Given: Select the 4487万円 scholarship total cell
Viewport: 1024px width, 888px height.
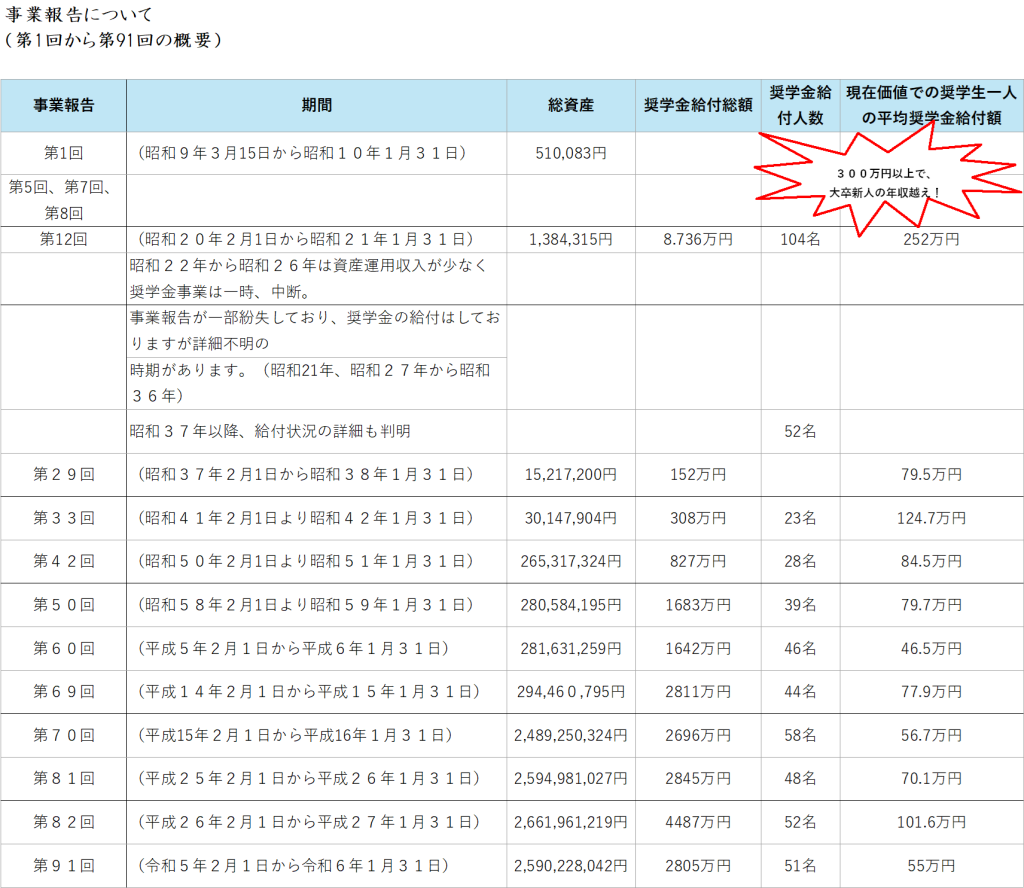Looking at the screenshot, I should [698, 822].
